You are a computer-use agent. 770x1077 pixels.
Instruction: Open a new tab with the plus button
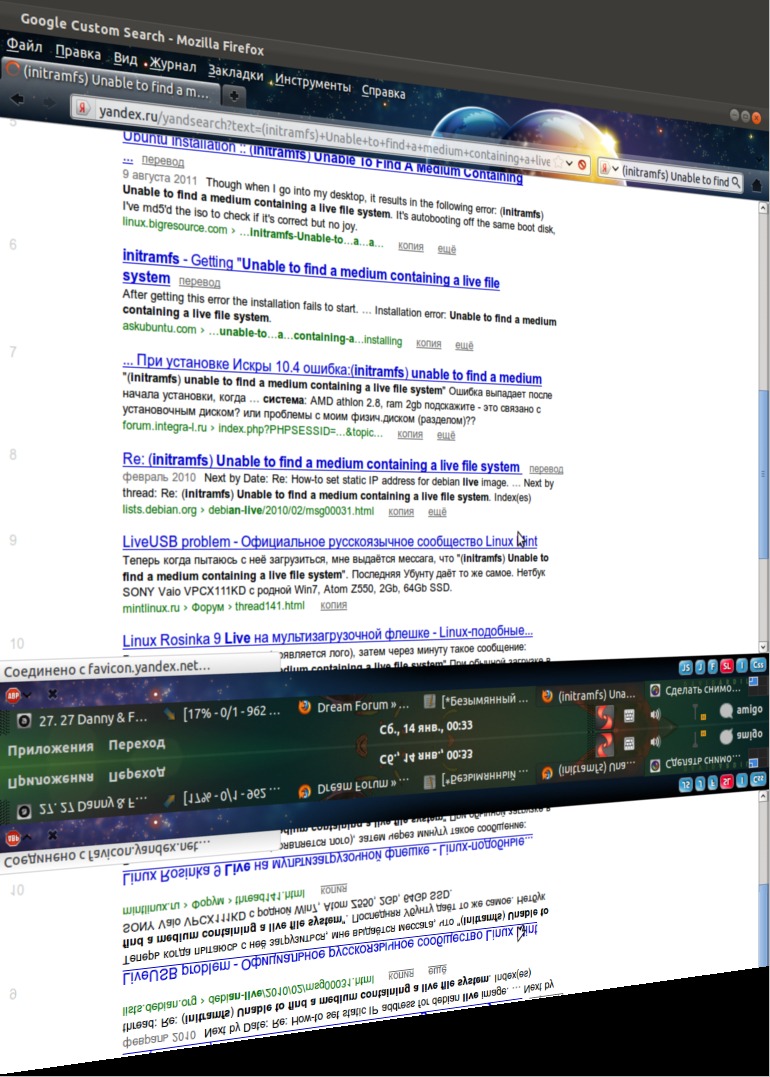[234, 95]
